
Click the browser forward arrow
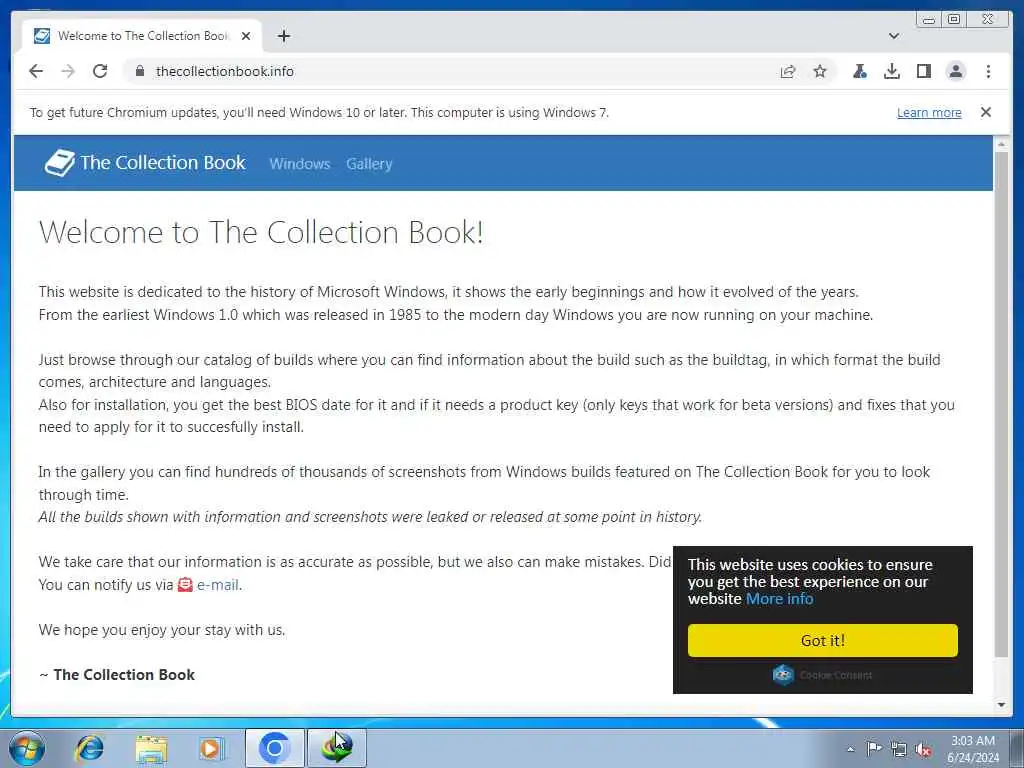tap(68, 71)
